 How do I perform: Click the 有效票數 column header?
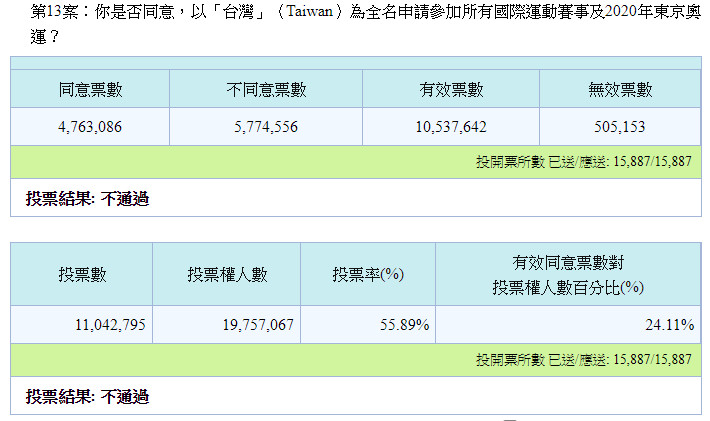(x=451, y=90)
